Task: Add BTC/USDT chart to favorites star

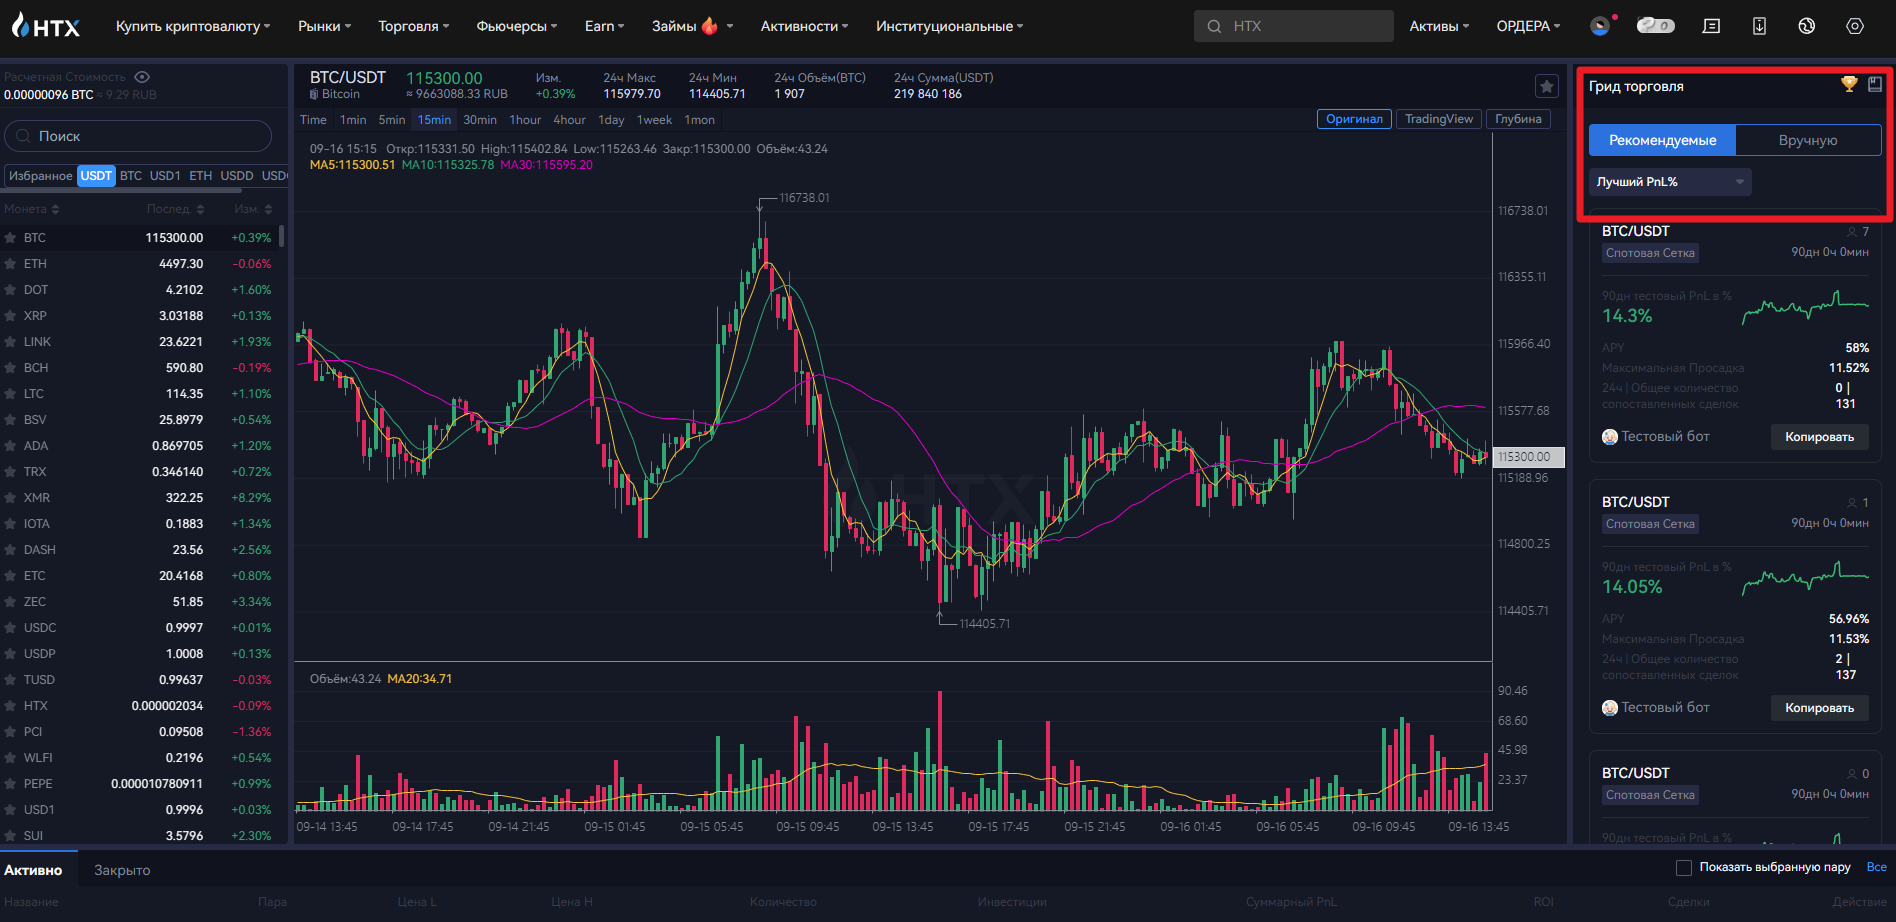Action: [1547, 87]
